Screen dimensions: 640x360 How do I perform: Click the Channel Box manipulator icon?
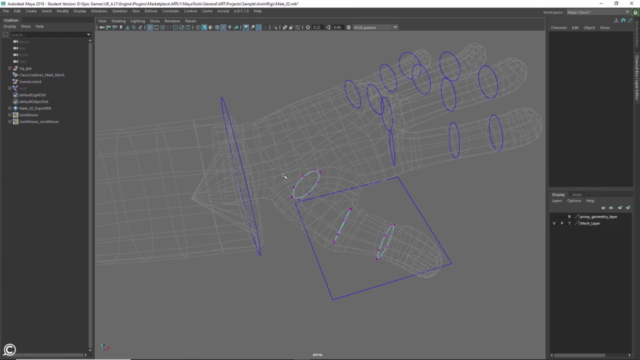[x=616, y=20]
